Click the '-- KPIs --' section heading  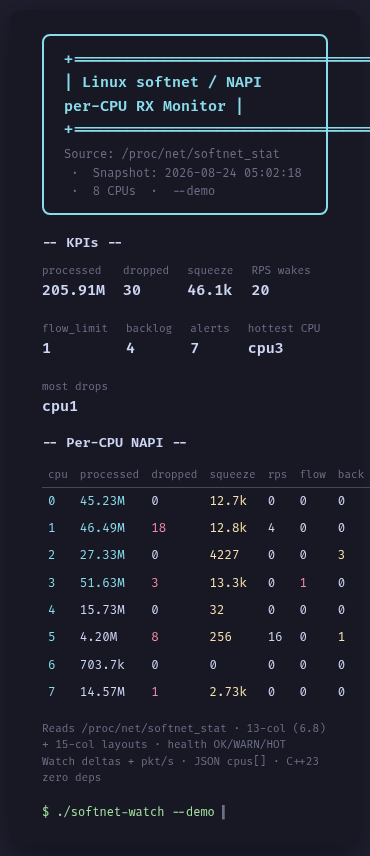82,242
